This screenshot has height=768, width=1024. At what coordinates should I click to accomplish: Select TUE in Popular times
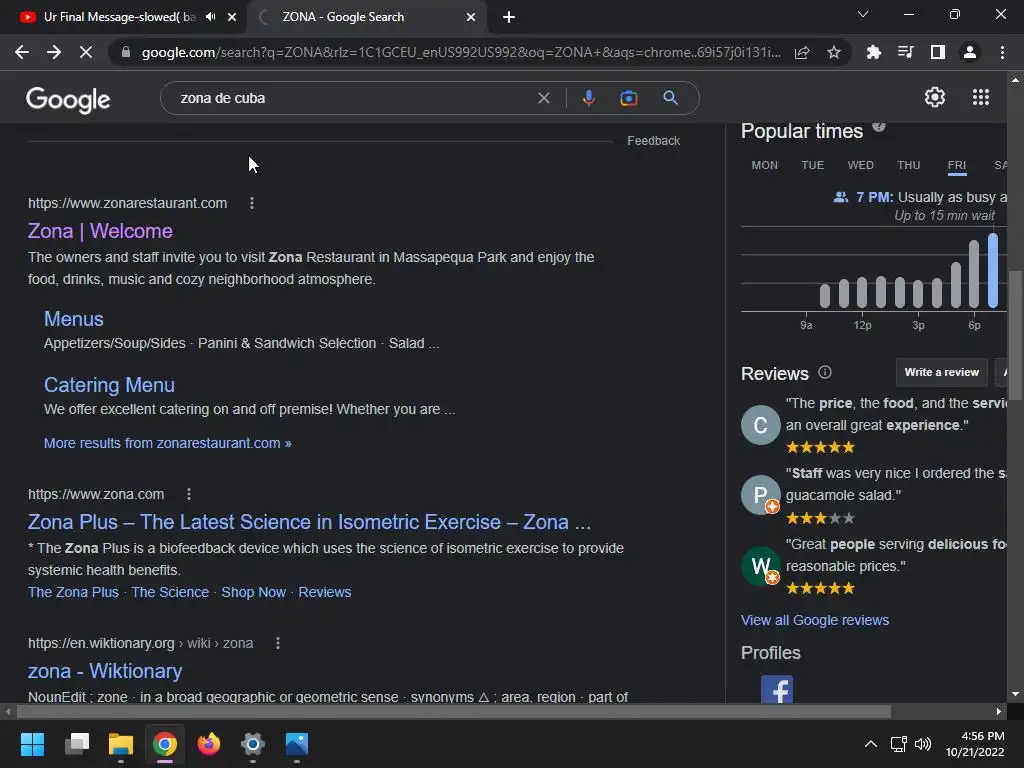812,165
